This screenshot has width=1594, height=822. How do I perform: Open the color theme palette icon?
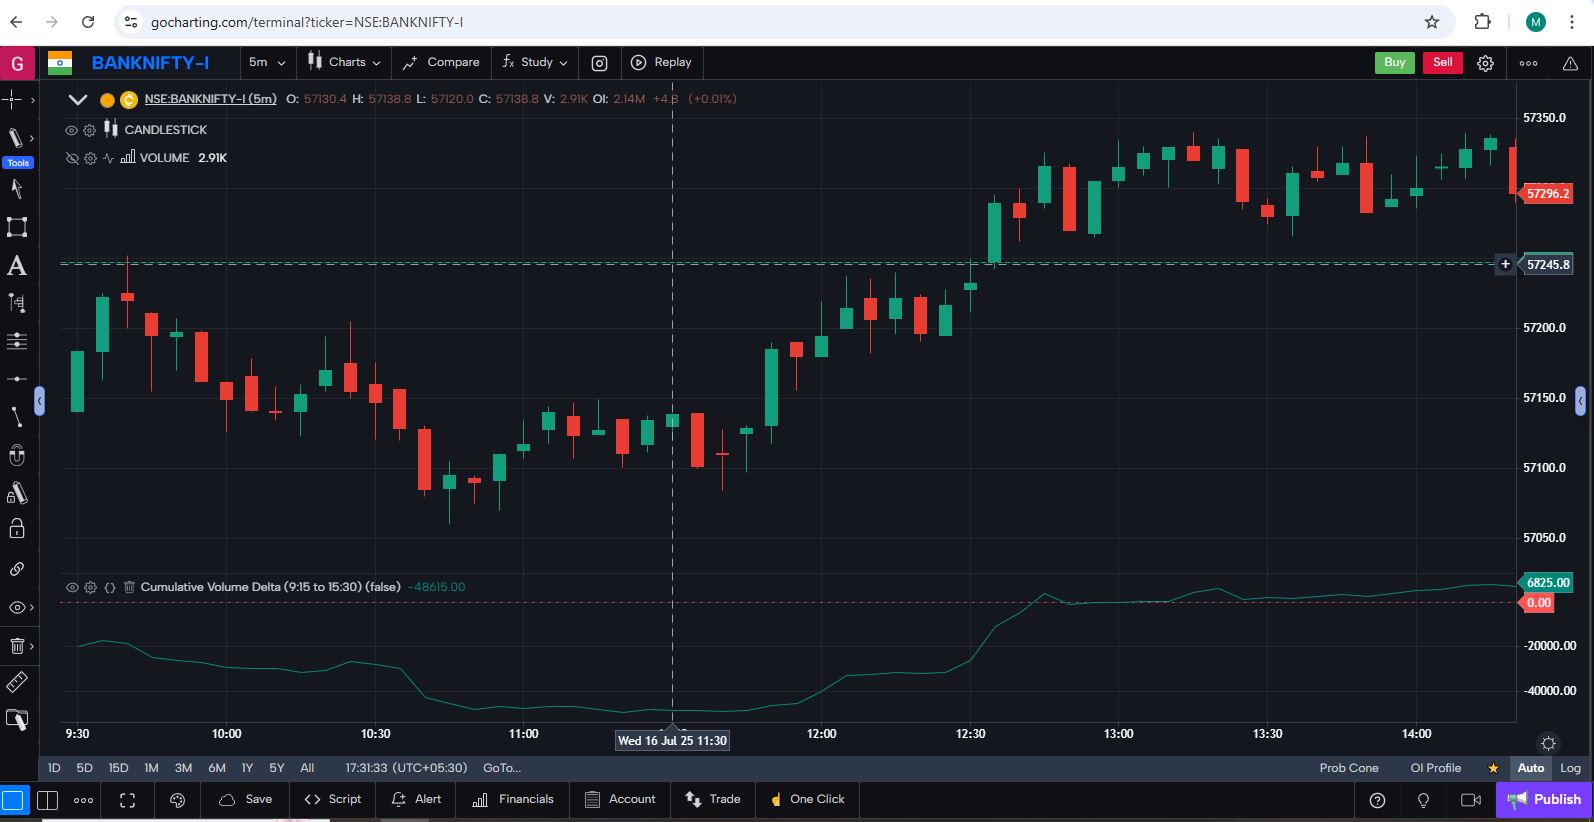[178, 800]
